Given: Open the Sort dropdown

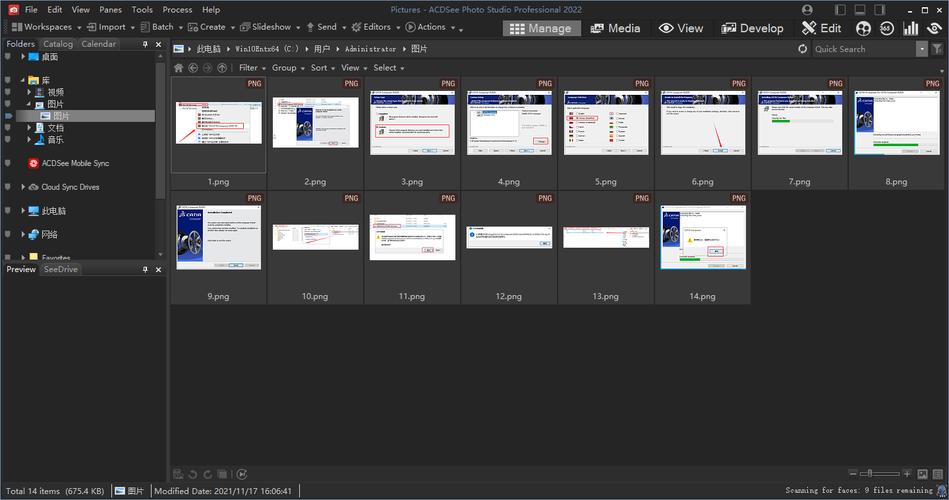Looking at the screenshot, I should pyautogui.click(x=321, y=68).
